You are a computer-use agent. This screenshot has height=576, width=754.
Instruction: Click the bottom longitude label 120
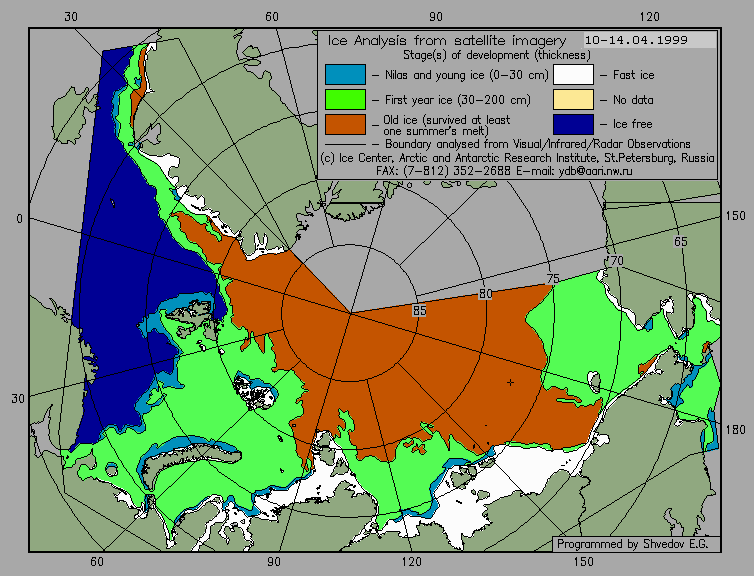point(412,562)
